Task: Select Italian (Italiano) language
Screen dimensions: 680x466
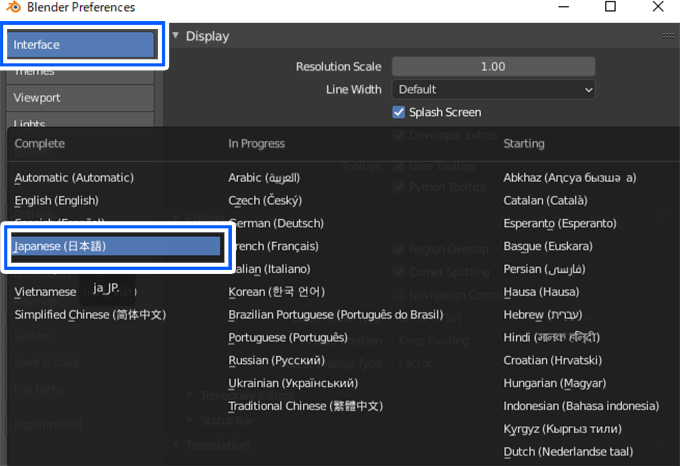Action: point(273,269)
